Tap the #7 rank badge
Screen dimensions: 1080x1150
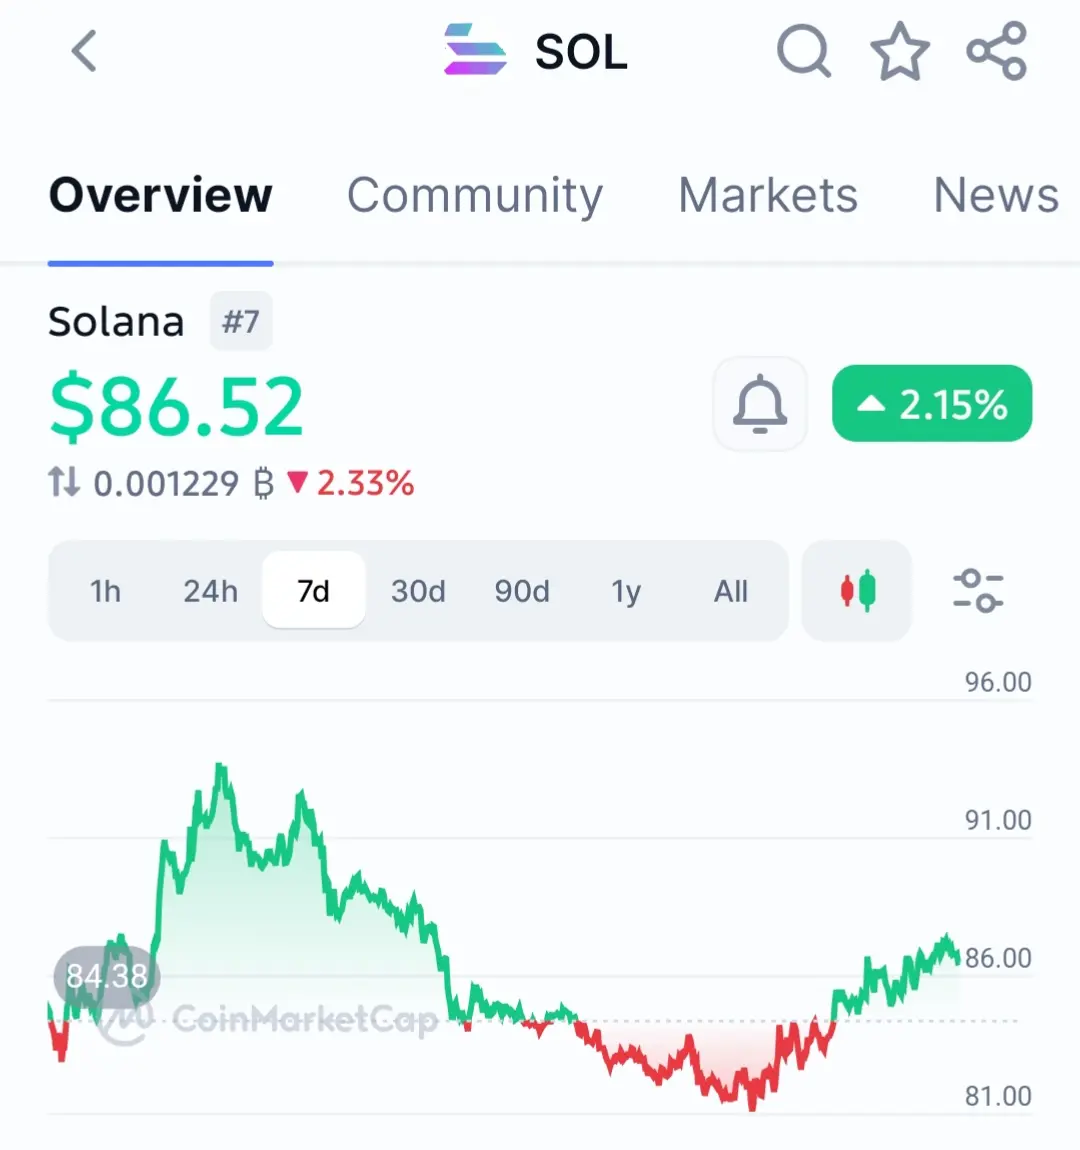241,322
